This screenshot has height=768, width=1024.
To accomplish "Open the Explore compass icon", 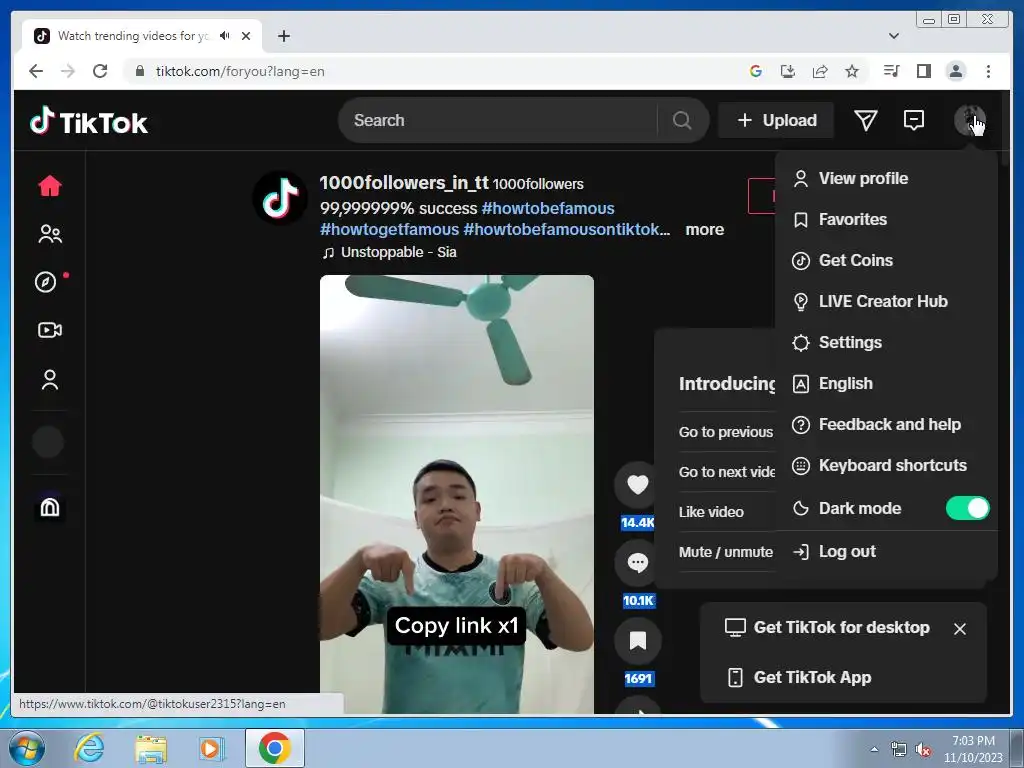I will tap(46, 282).
